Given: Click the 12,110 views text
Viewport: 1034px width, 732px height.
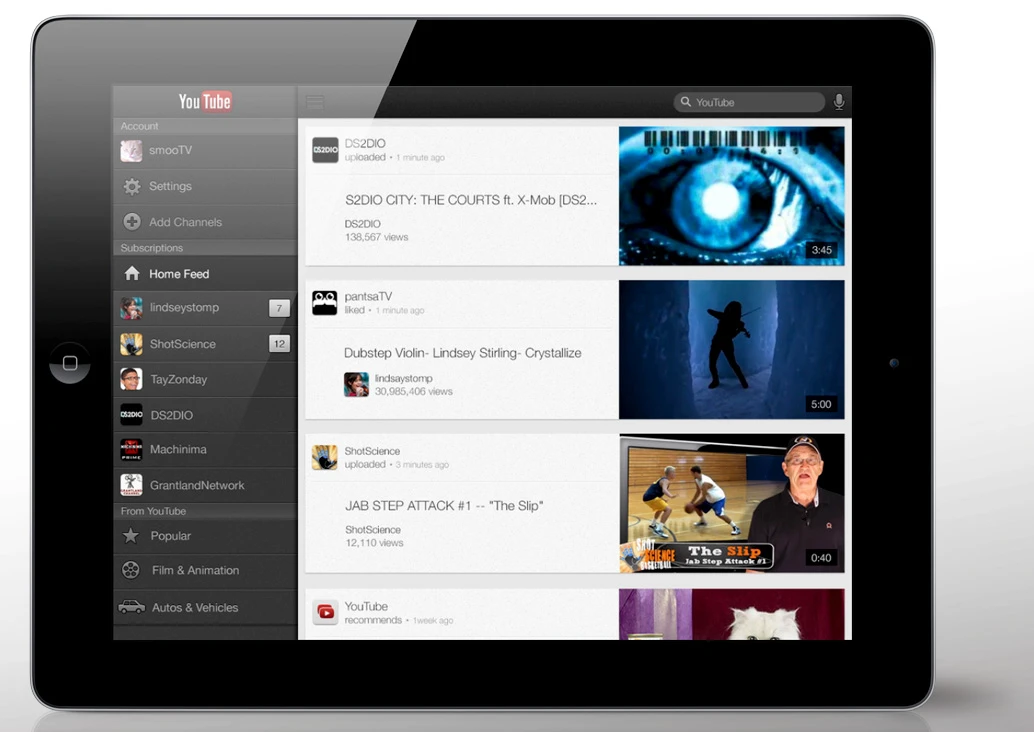Looking at the screenshot, I should pyautogui.click(x=374, y=543).
